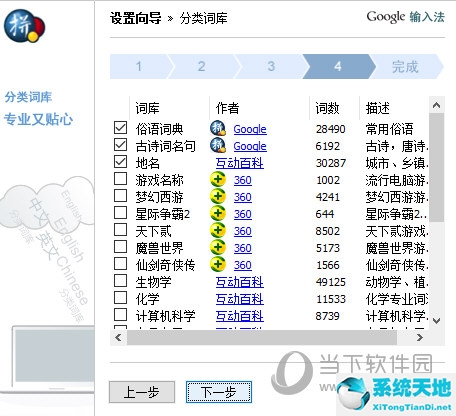This screenshot has width=456, height=416.
Task: Uncheck the 地名 dictionary checkbox
Action: pos(120,161)
